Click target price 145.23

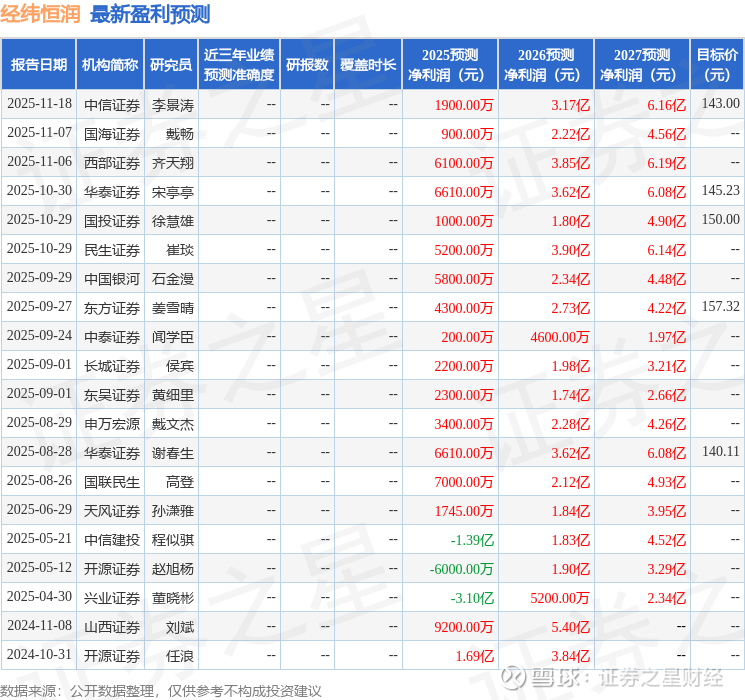point(721,190)
